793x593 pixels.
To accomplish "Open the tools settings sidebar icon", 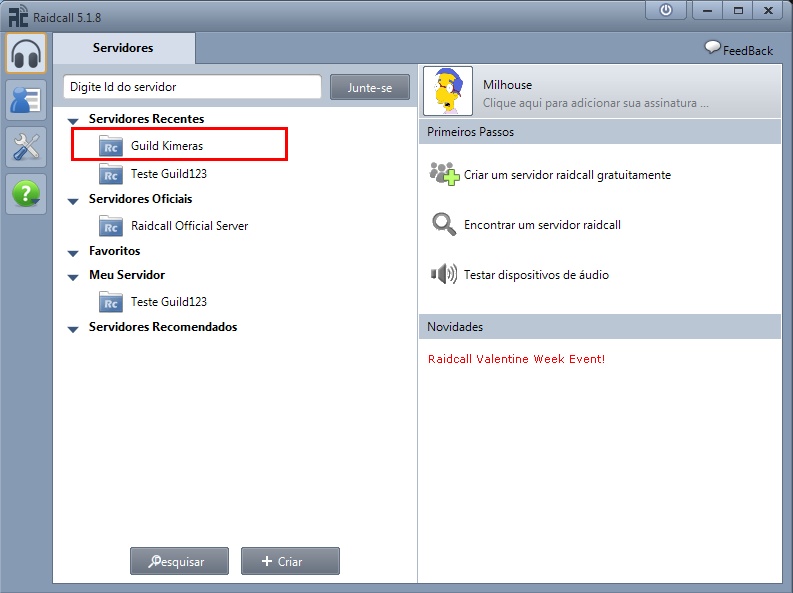I will (x=26, y=147).
